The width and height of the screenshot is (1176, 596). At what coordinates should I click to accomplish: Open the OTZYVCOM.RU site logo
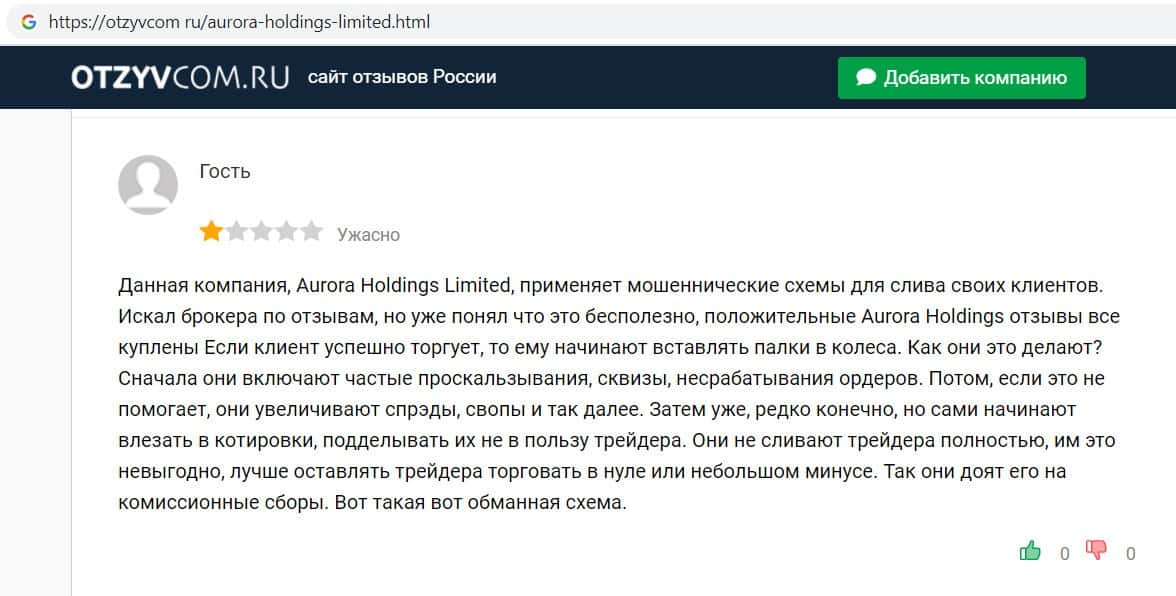180,77
